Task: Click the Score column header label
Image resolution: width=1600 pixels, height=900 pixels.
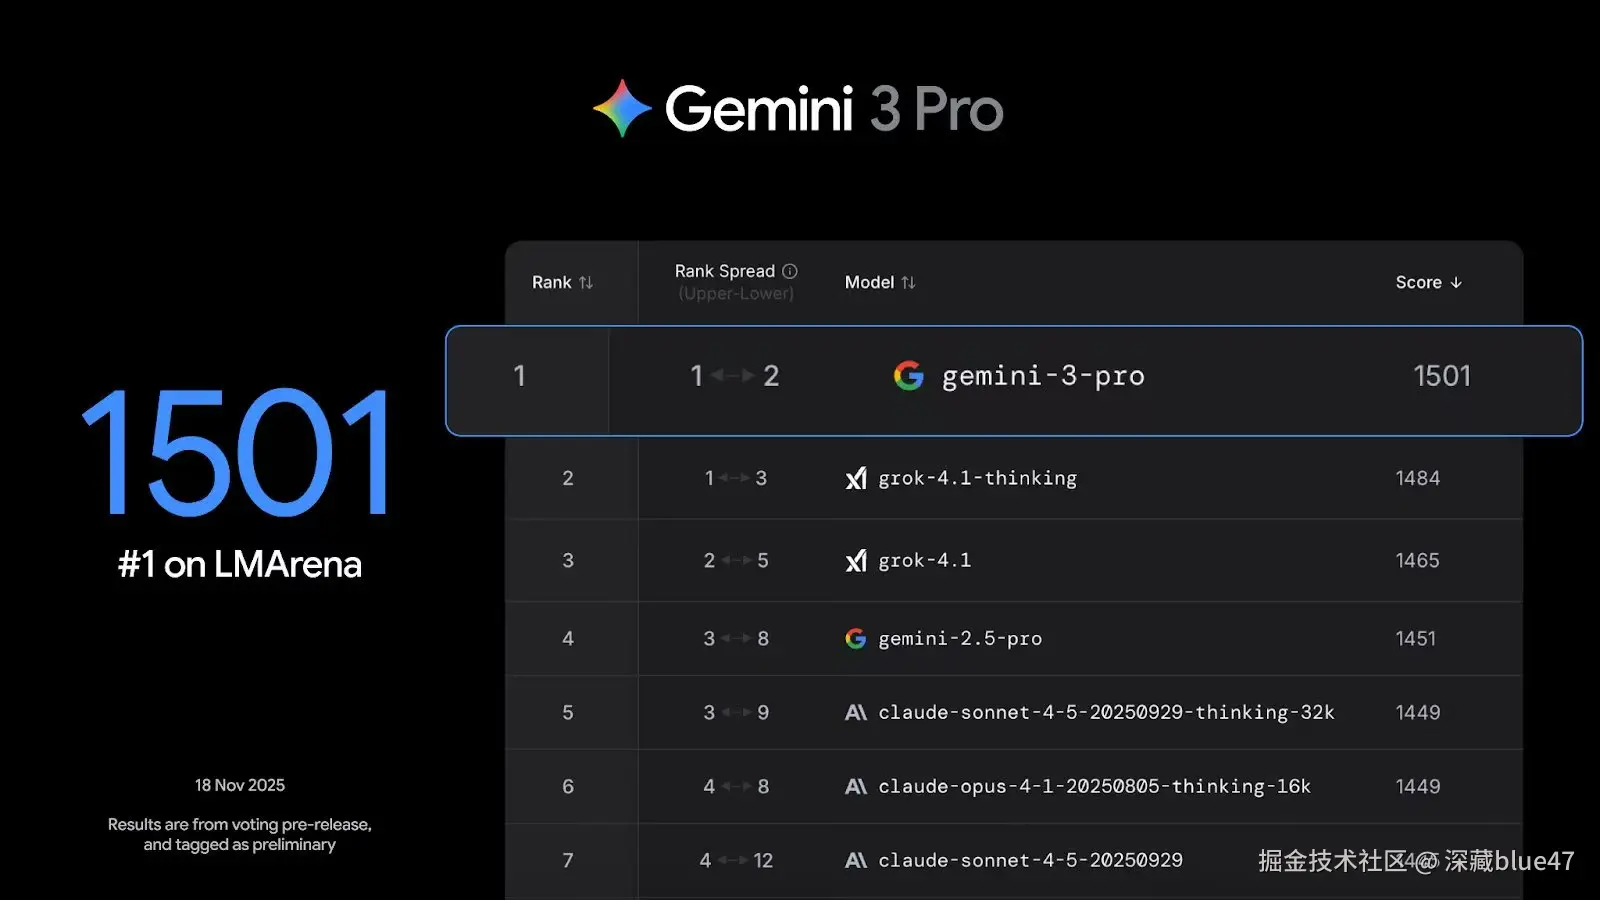Action: tap(1419, 283)
